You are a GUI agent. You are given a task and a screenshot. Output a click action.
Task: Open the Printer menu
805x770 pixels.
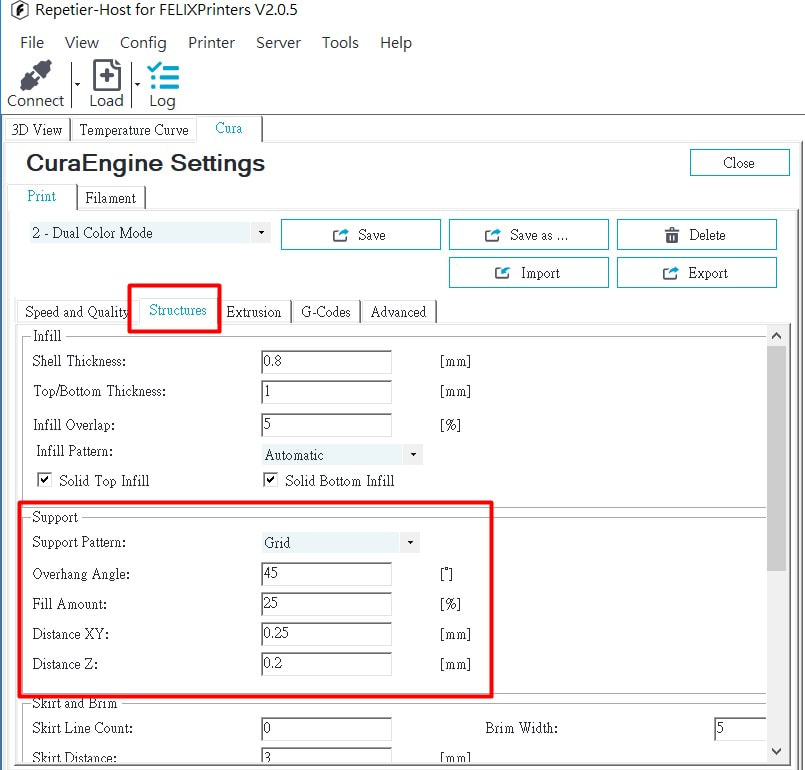pyautogui.click(x=211, y=43)
